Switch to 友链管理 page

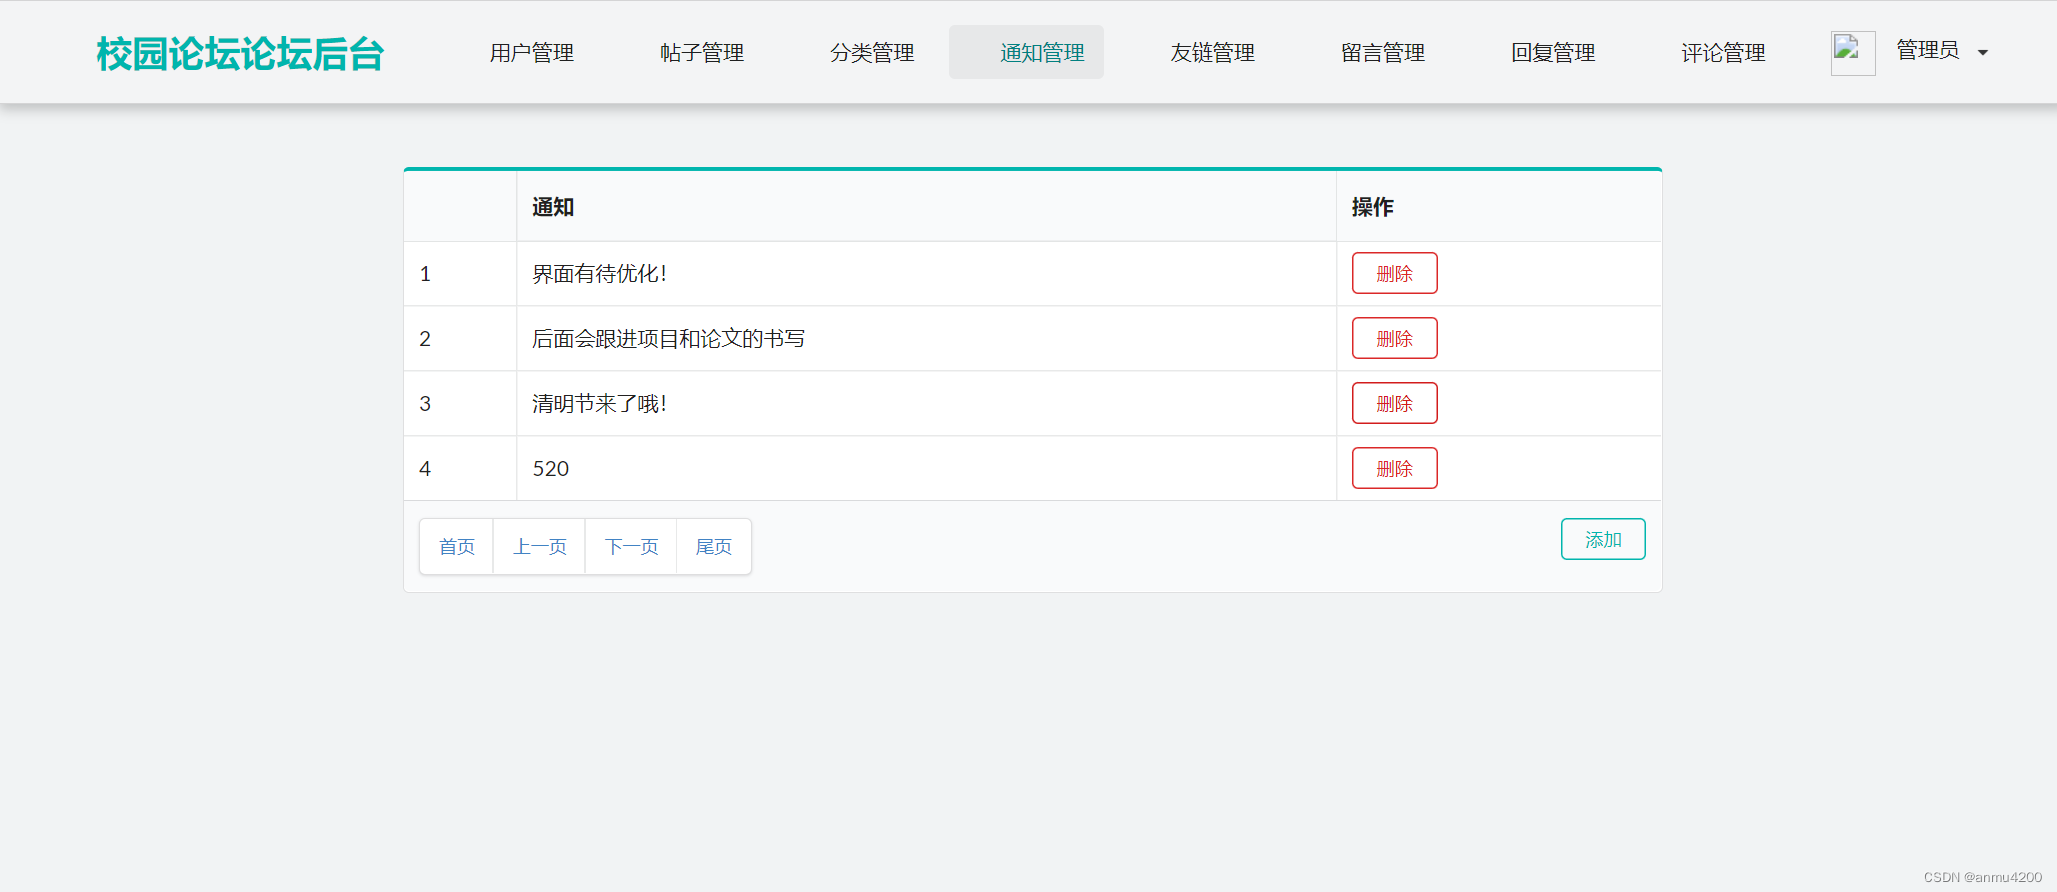(1213, 53)
